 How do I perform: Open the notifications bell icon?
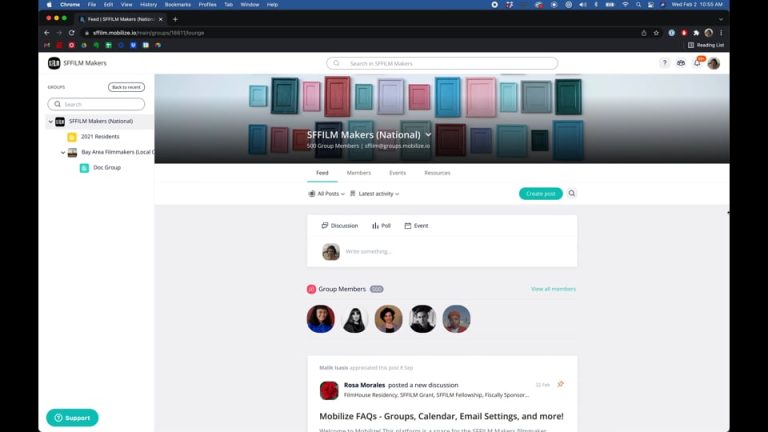click(697, 63)
